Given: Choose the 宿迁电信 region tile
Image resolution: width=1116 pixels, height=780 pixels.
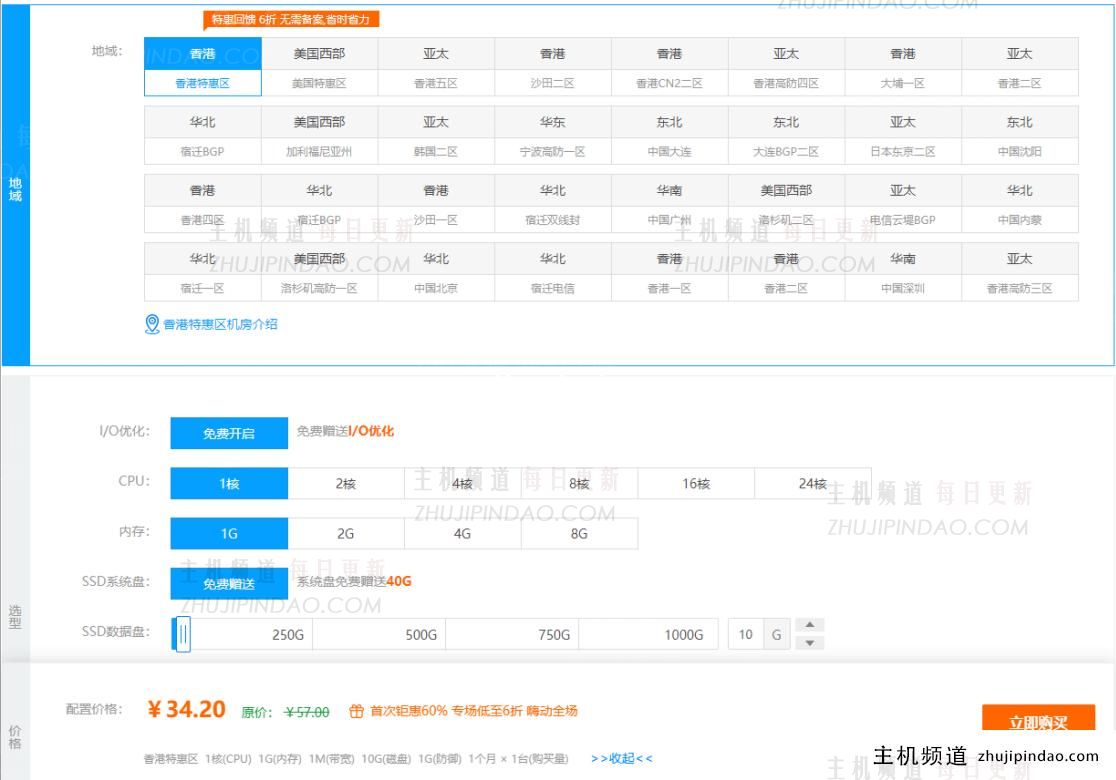Looking at the screenshot, I should [553, 272].
